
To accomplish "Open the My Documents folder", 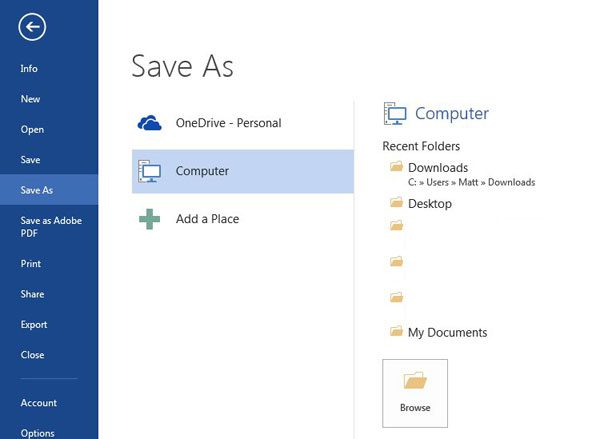I will click(447, 332).
